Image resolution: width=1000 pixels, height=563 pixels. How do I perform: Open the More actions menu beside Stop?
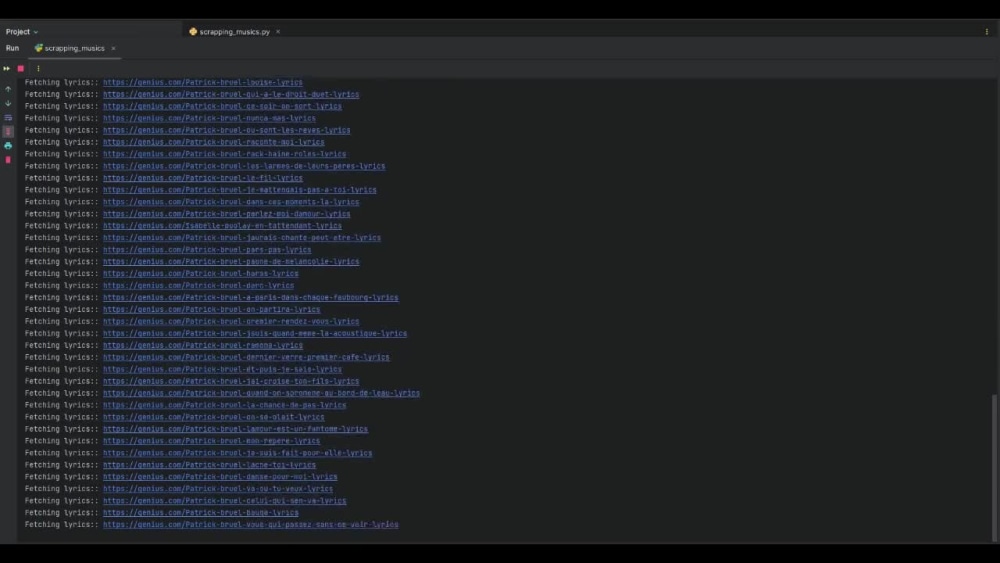coord(38,68)
